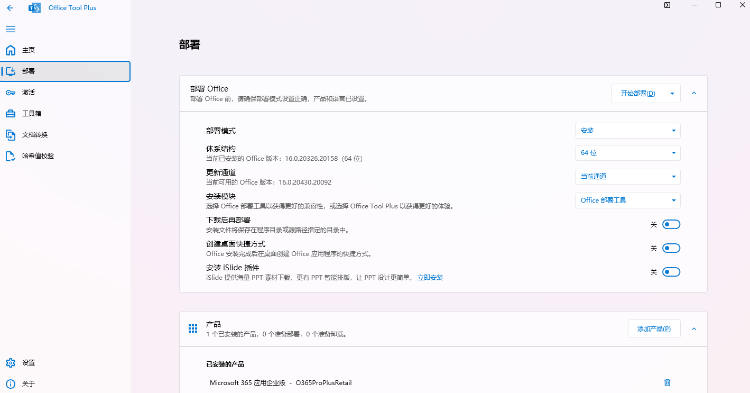Click the 已安装的产品 subheading
Image resolution: width=750 pixels, height=393 pixels.
pos(225,364)
